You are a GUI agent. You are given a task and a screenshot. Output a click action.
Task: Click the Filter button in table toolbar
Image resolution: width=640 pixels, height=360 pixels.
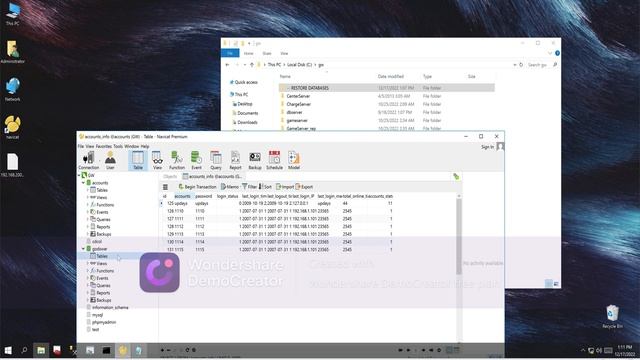pyautogui.click(x=249, y=187)
